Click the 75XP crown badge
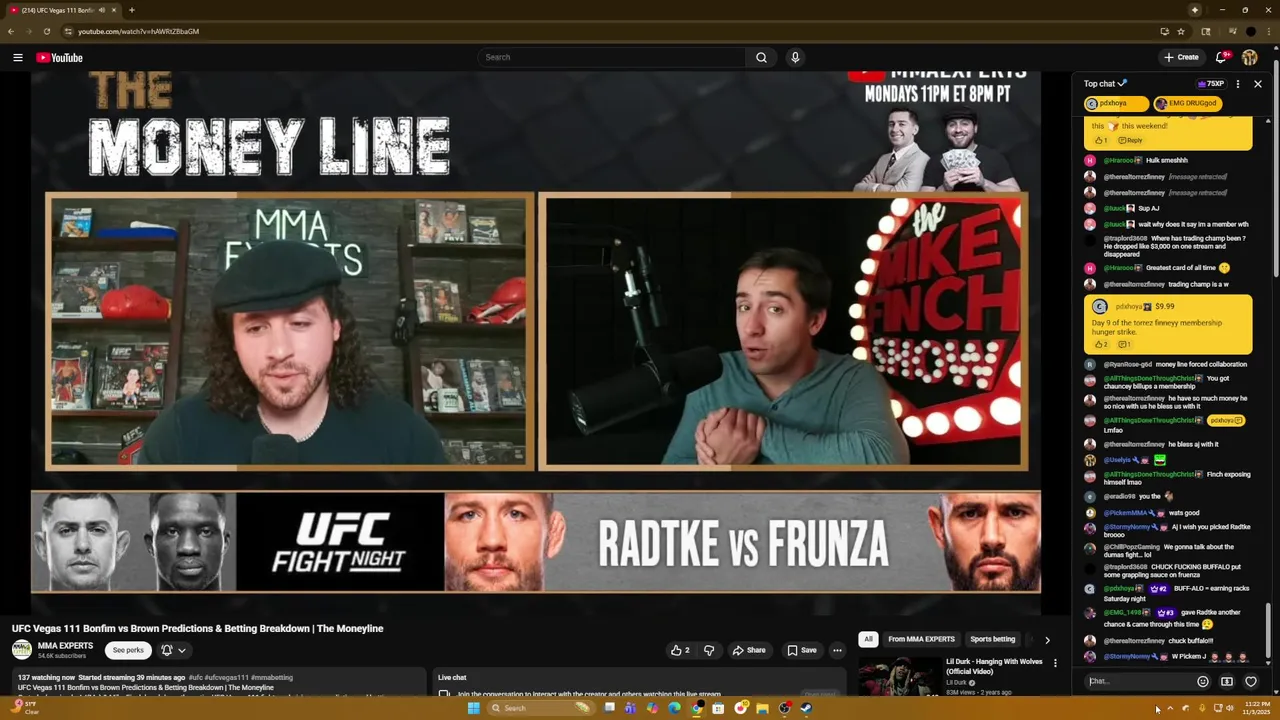Image resolution: width=1280 pixels, height=720 pixels. click(x=1210, y=84)
